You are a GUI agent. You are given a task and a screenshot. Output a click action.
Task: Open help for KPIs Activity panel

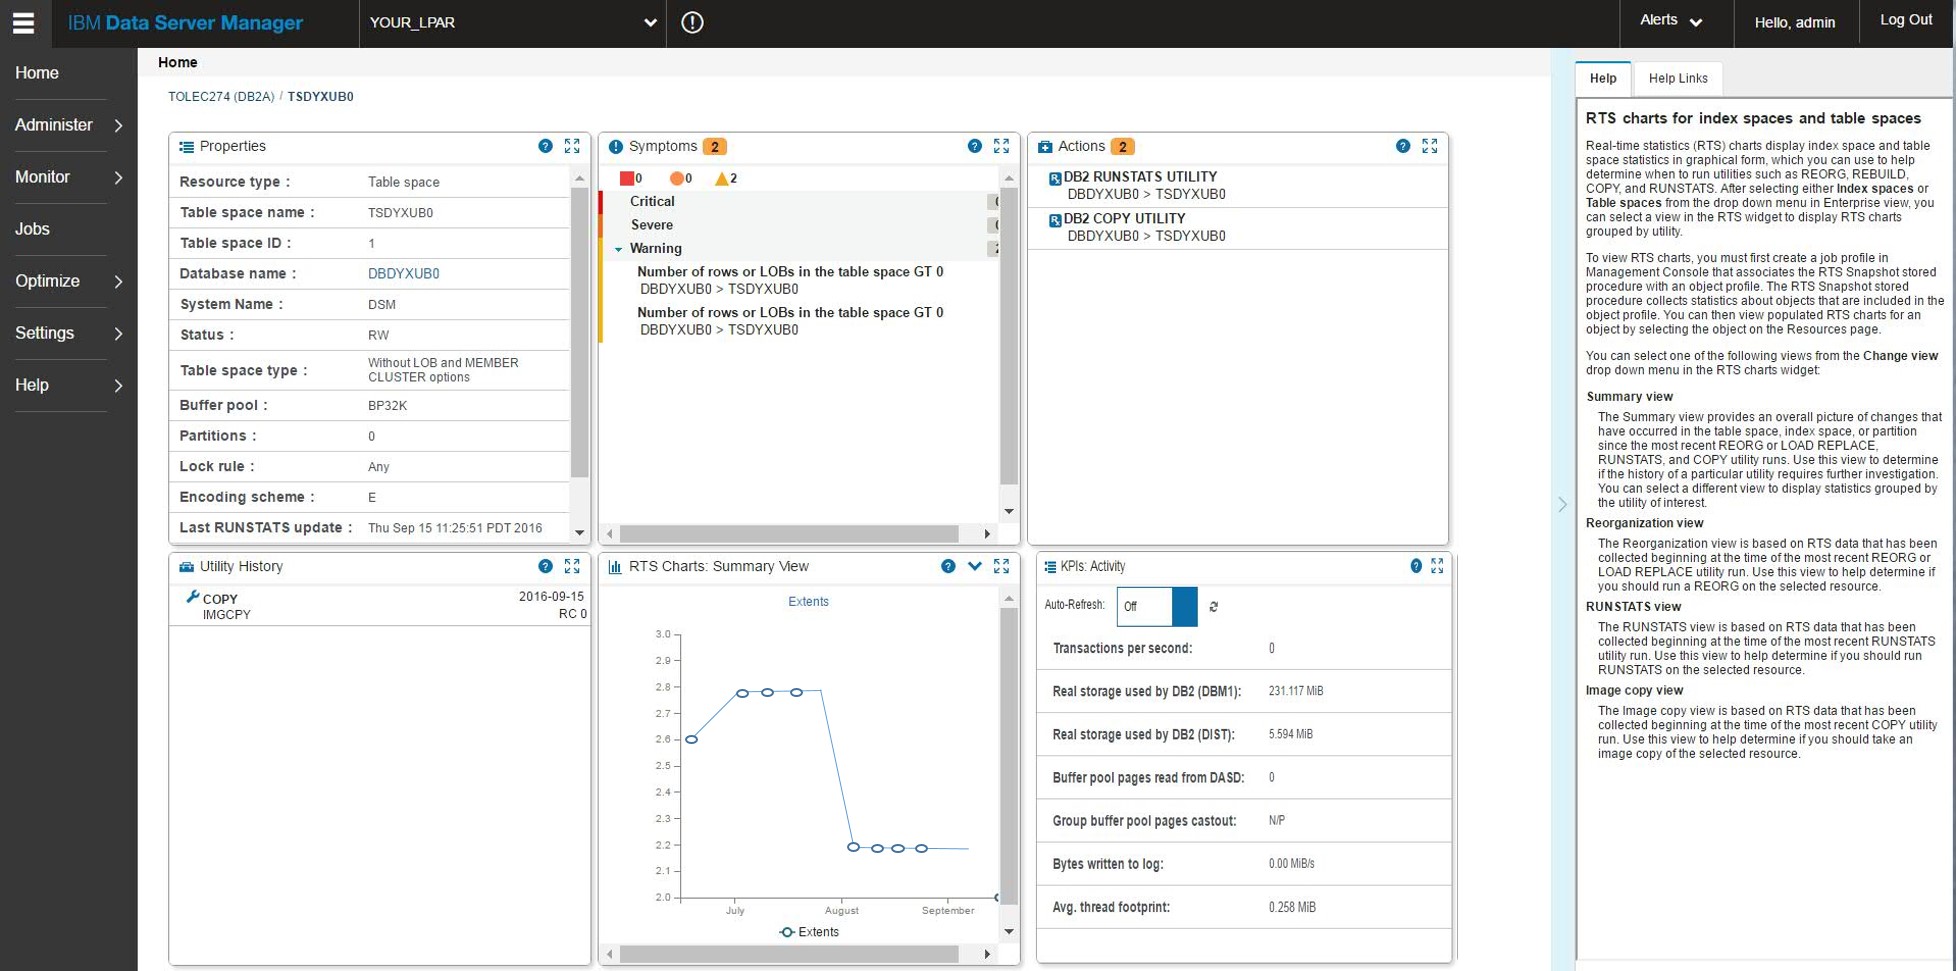coord(1416,566)
